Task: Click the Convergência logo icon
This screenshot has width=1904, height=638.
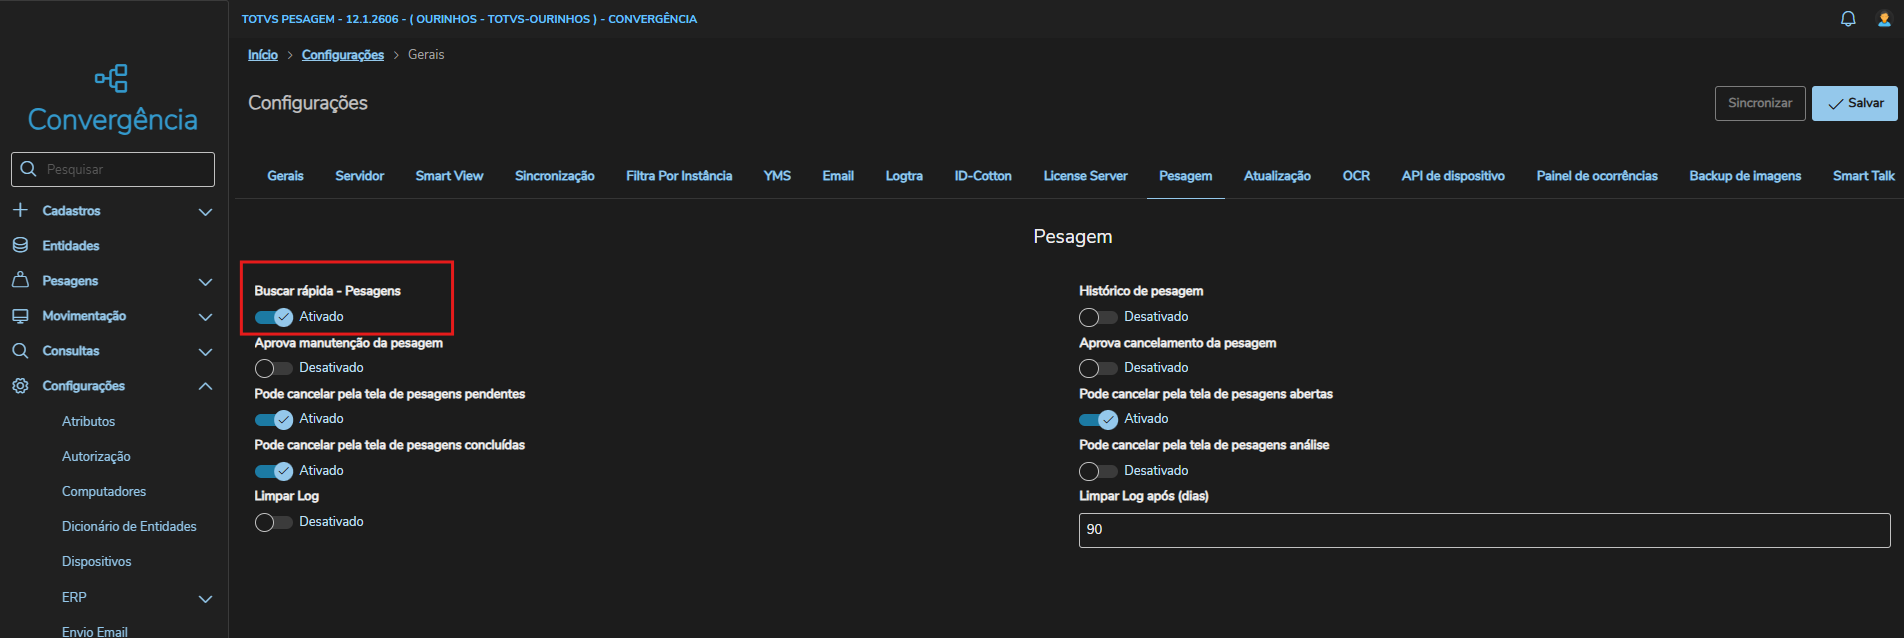Action: click(x=111, y=78)
